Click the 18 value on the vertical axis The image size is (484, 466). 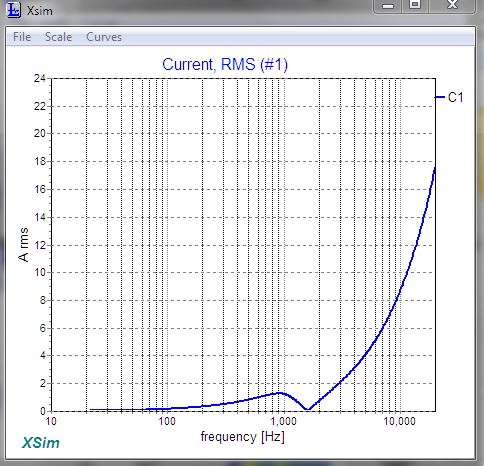[40, 161]
